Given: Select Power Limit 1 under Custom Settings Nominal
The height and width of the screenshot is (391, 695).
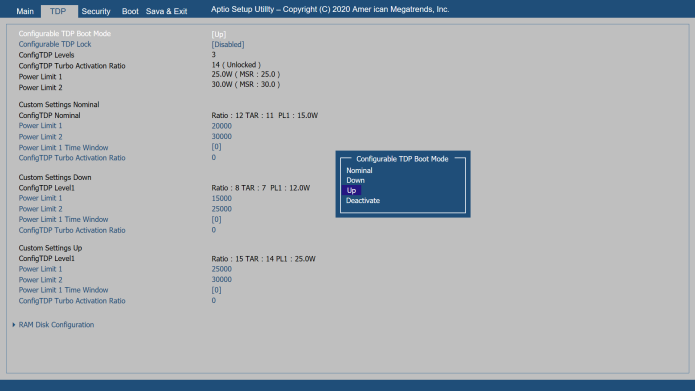Looking at the screenshot, I should (40, 126).
